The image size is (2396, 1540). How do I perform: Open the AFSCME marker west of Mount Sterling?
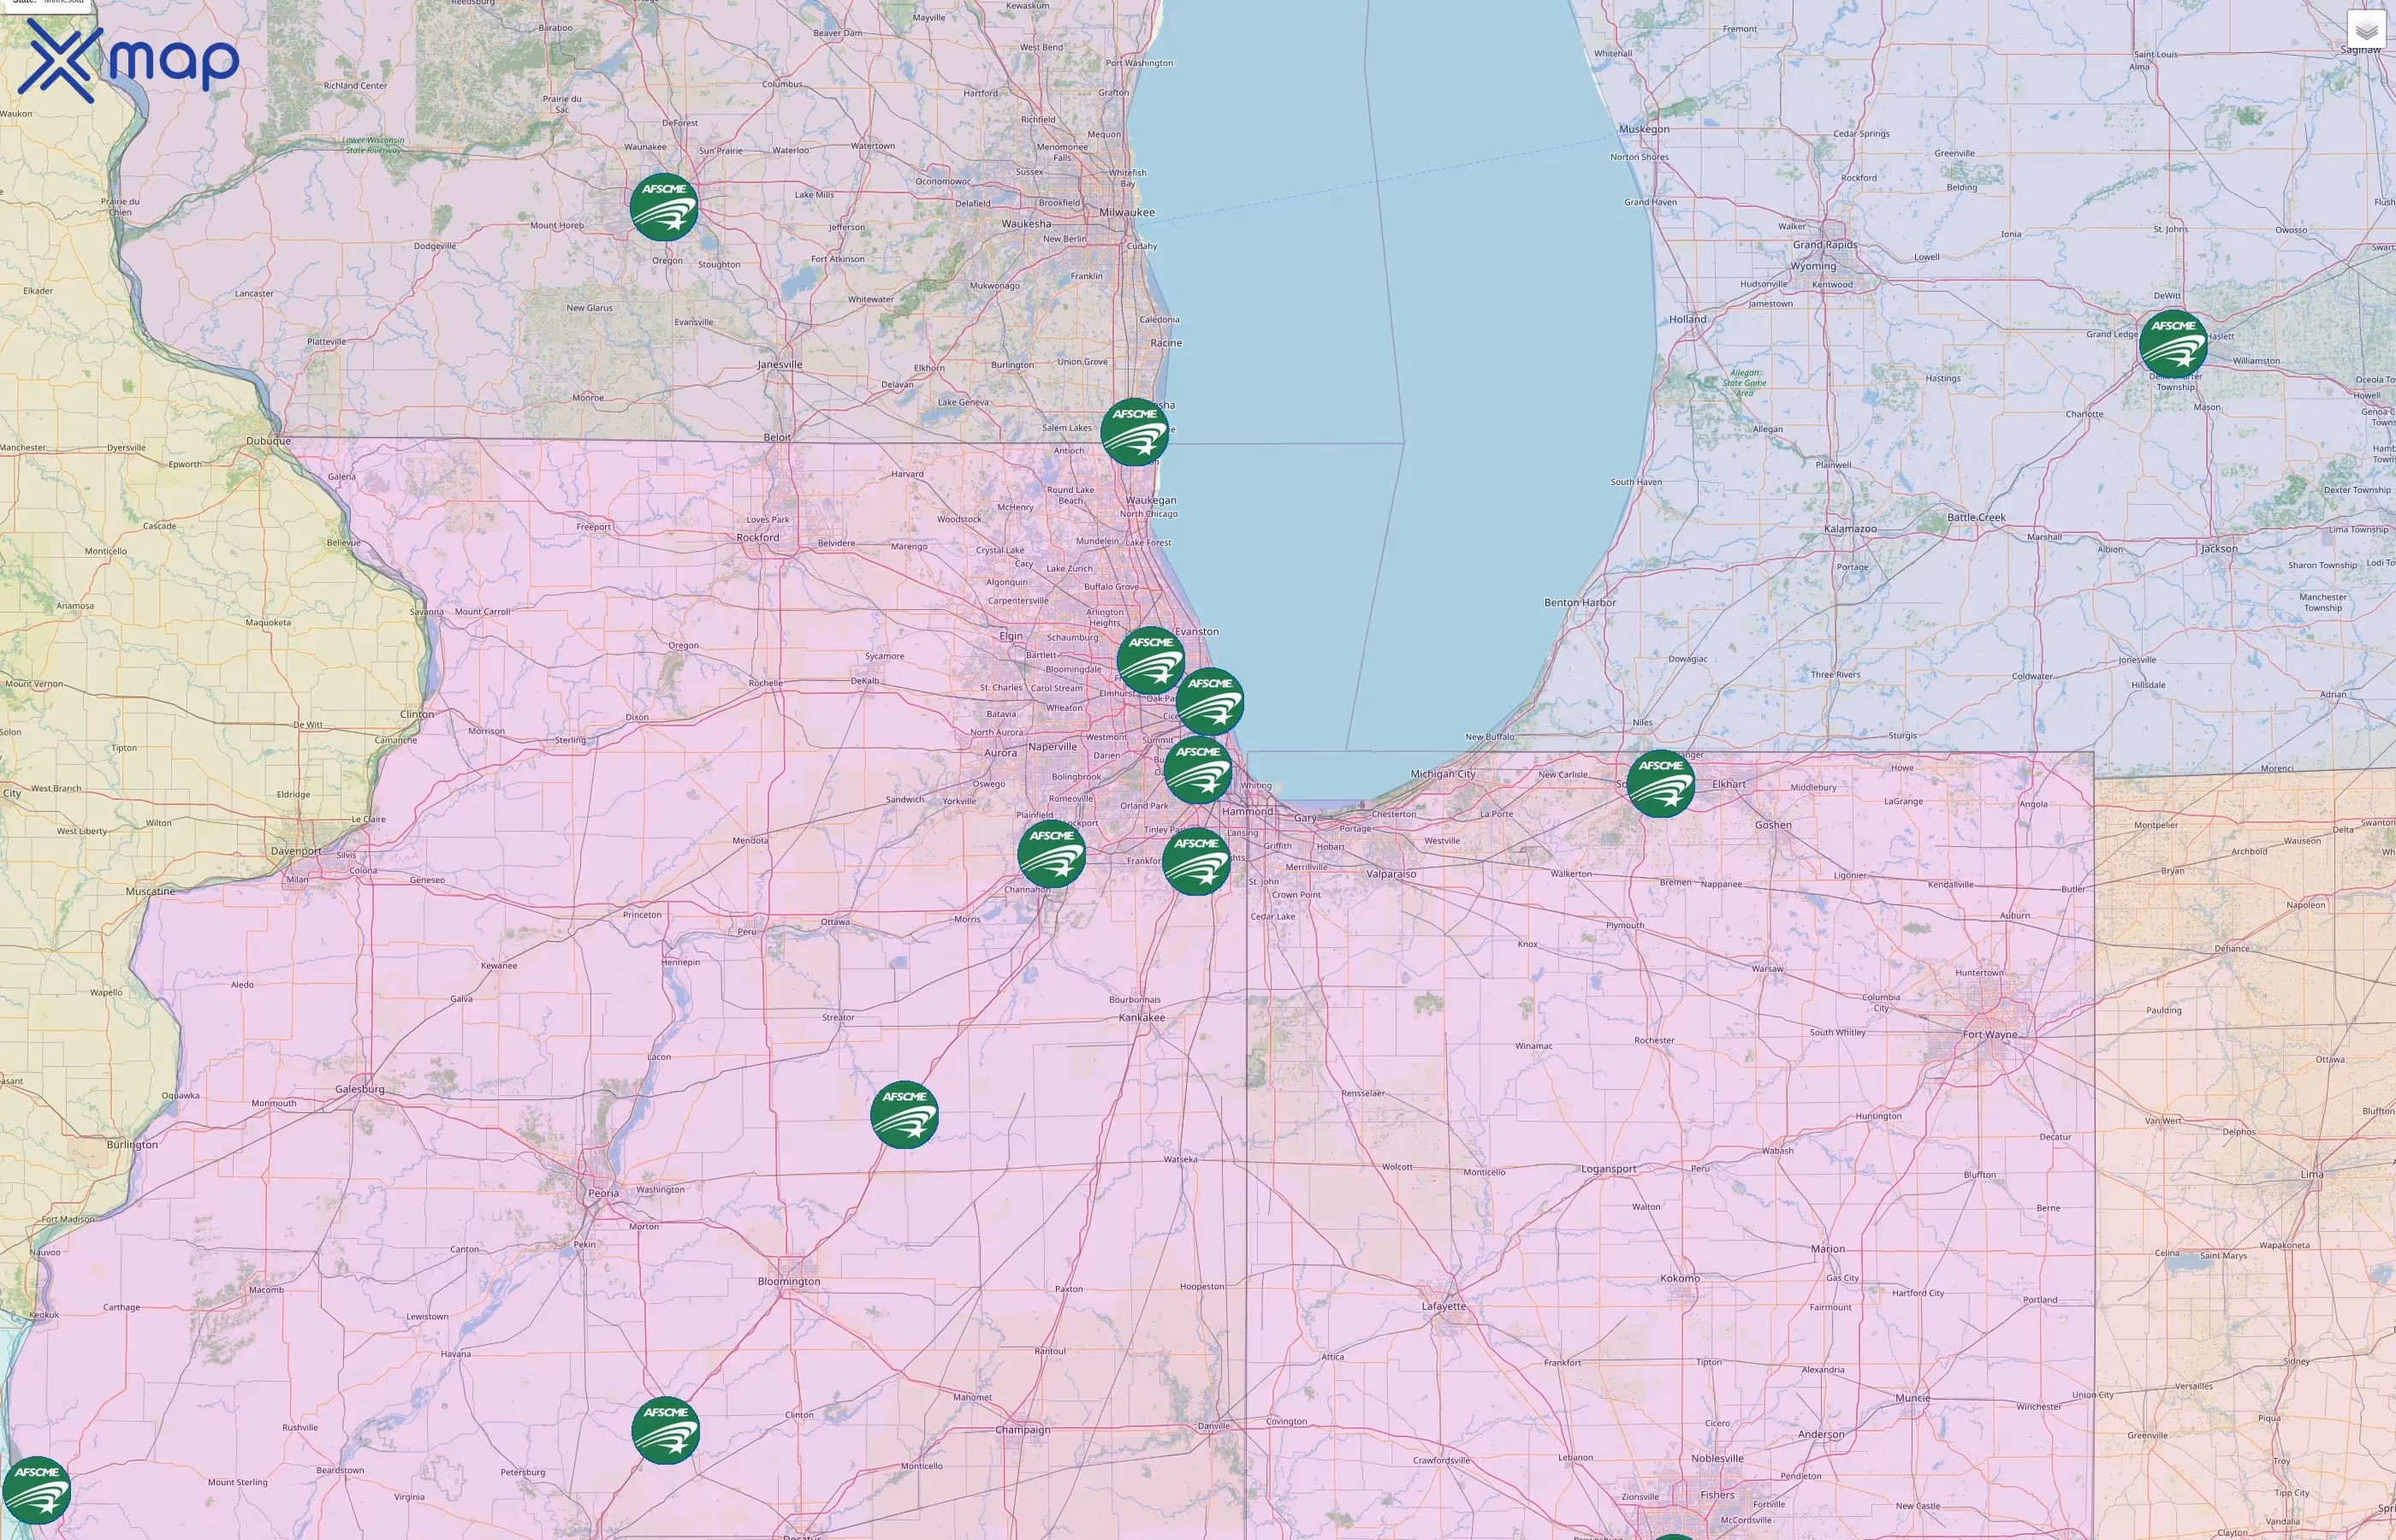coord(37,1491)
